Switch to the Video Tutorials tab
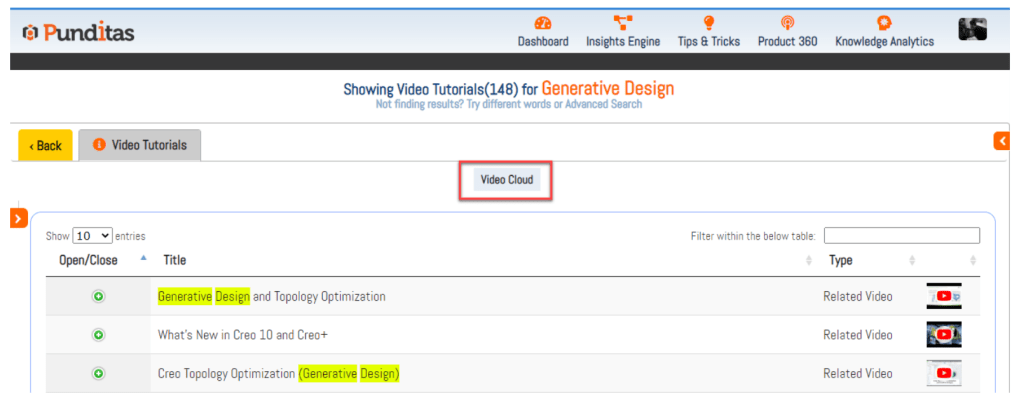Screen dimensions: 1024x408 [140, 145]
